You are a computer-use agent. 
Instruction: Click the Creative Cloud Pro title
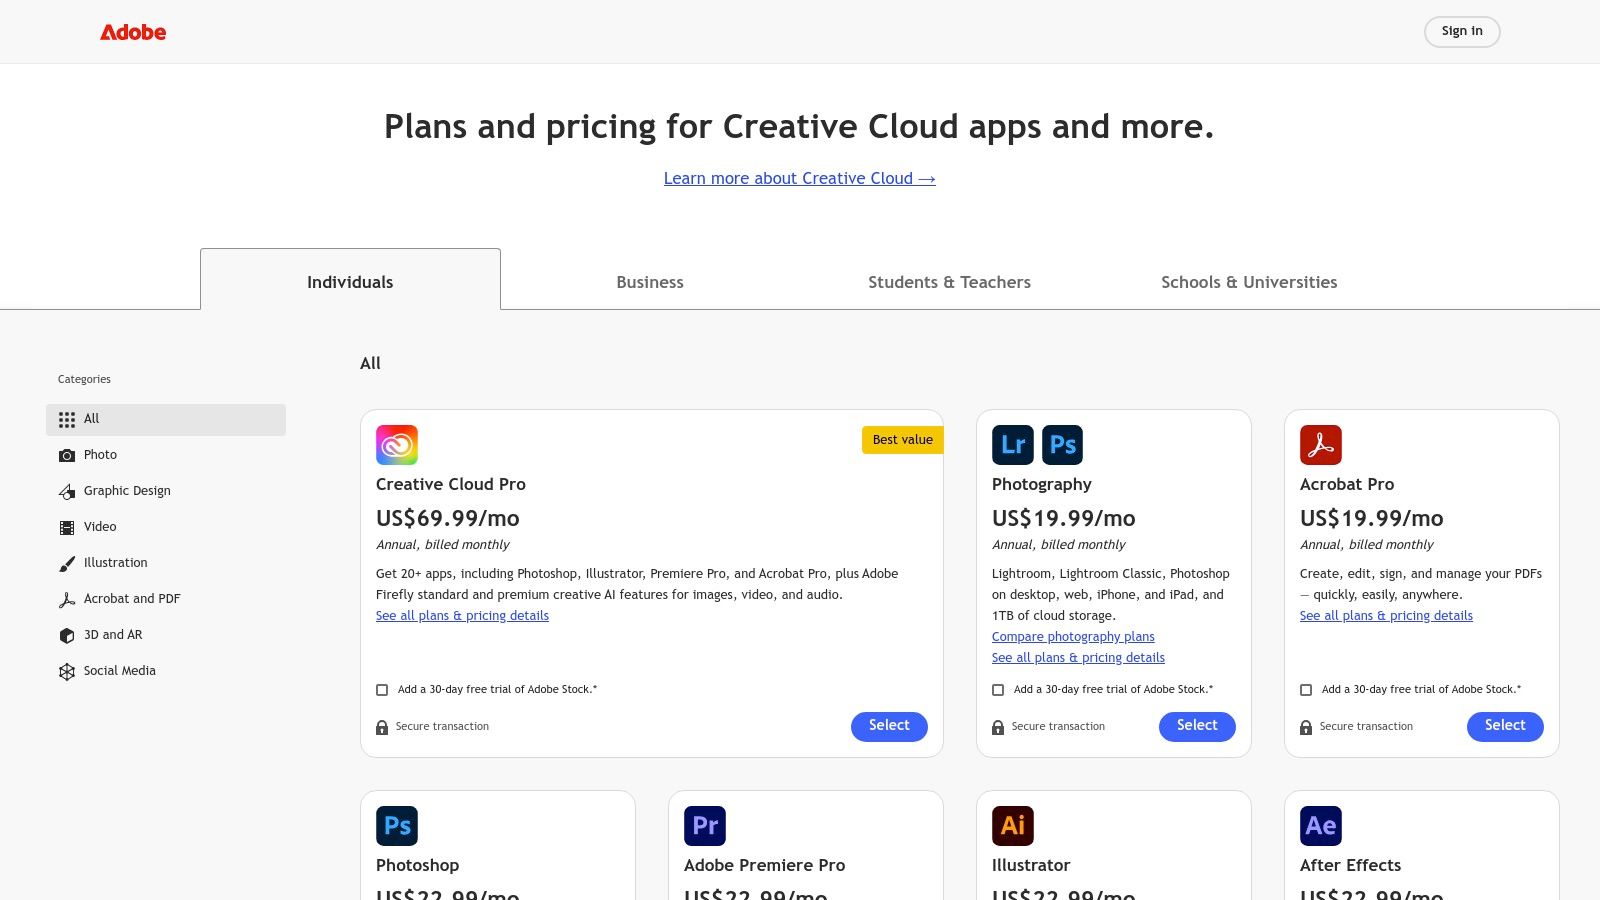click(x=451, y=484)
